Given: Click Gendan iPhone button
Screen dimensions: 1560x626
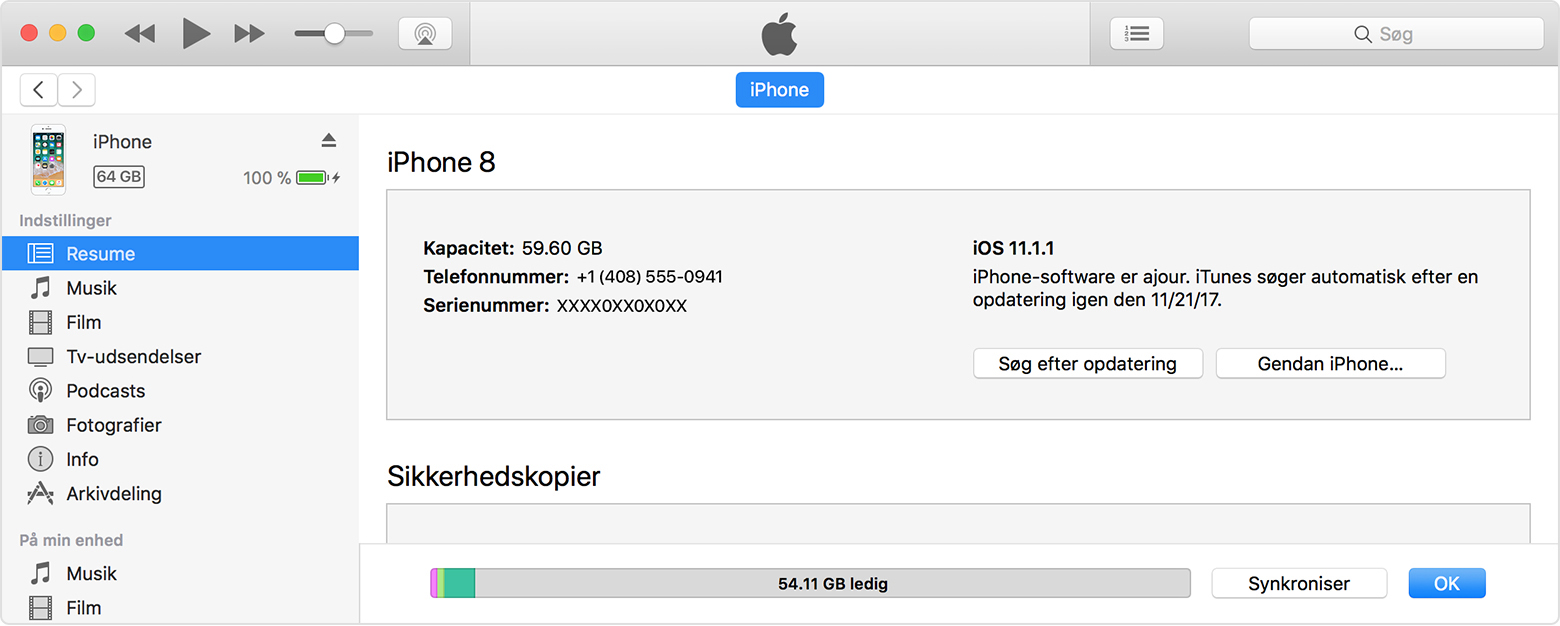Looking at the screenshot, I should [x=1330, y=364].
